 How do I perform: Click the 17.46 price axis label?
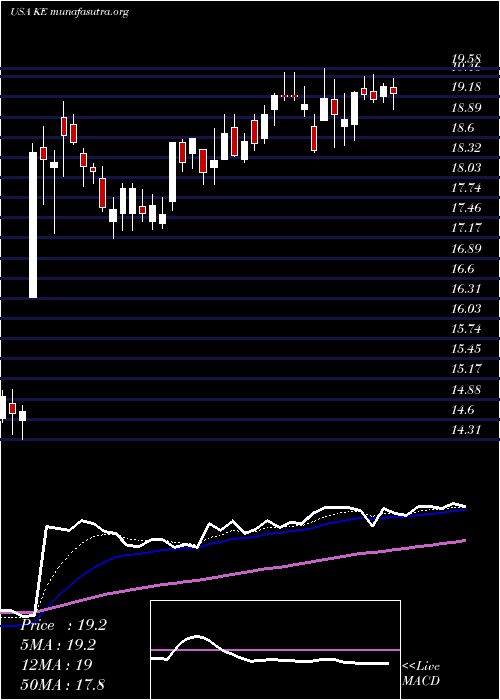(x=466, y=208)
